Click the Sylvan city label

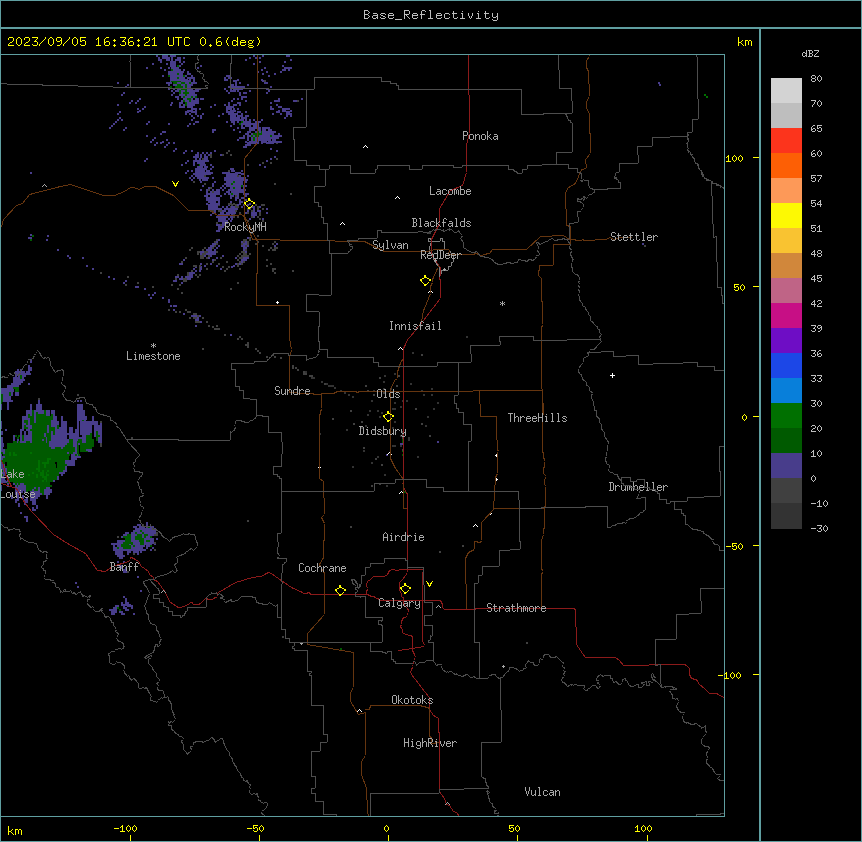click(x=390, y=245)
